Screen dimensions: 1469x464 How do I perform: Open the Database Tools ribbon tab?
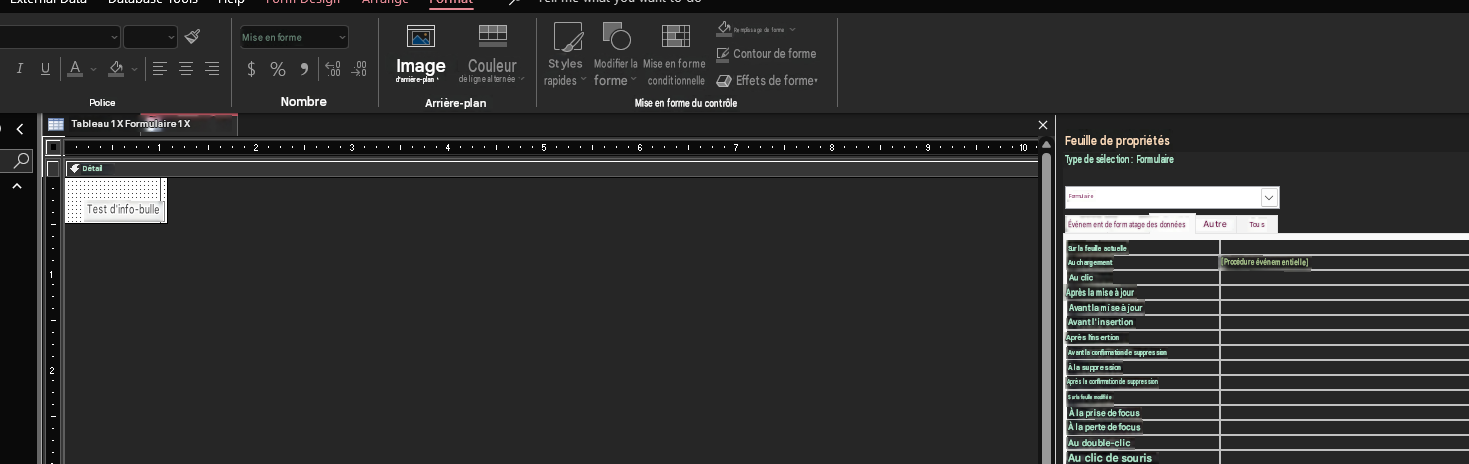pos(153,3)
